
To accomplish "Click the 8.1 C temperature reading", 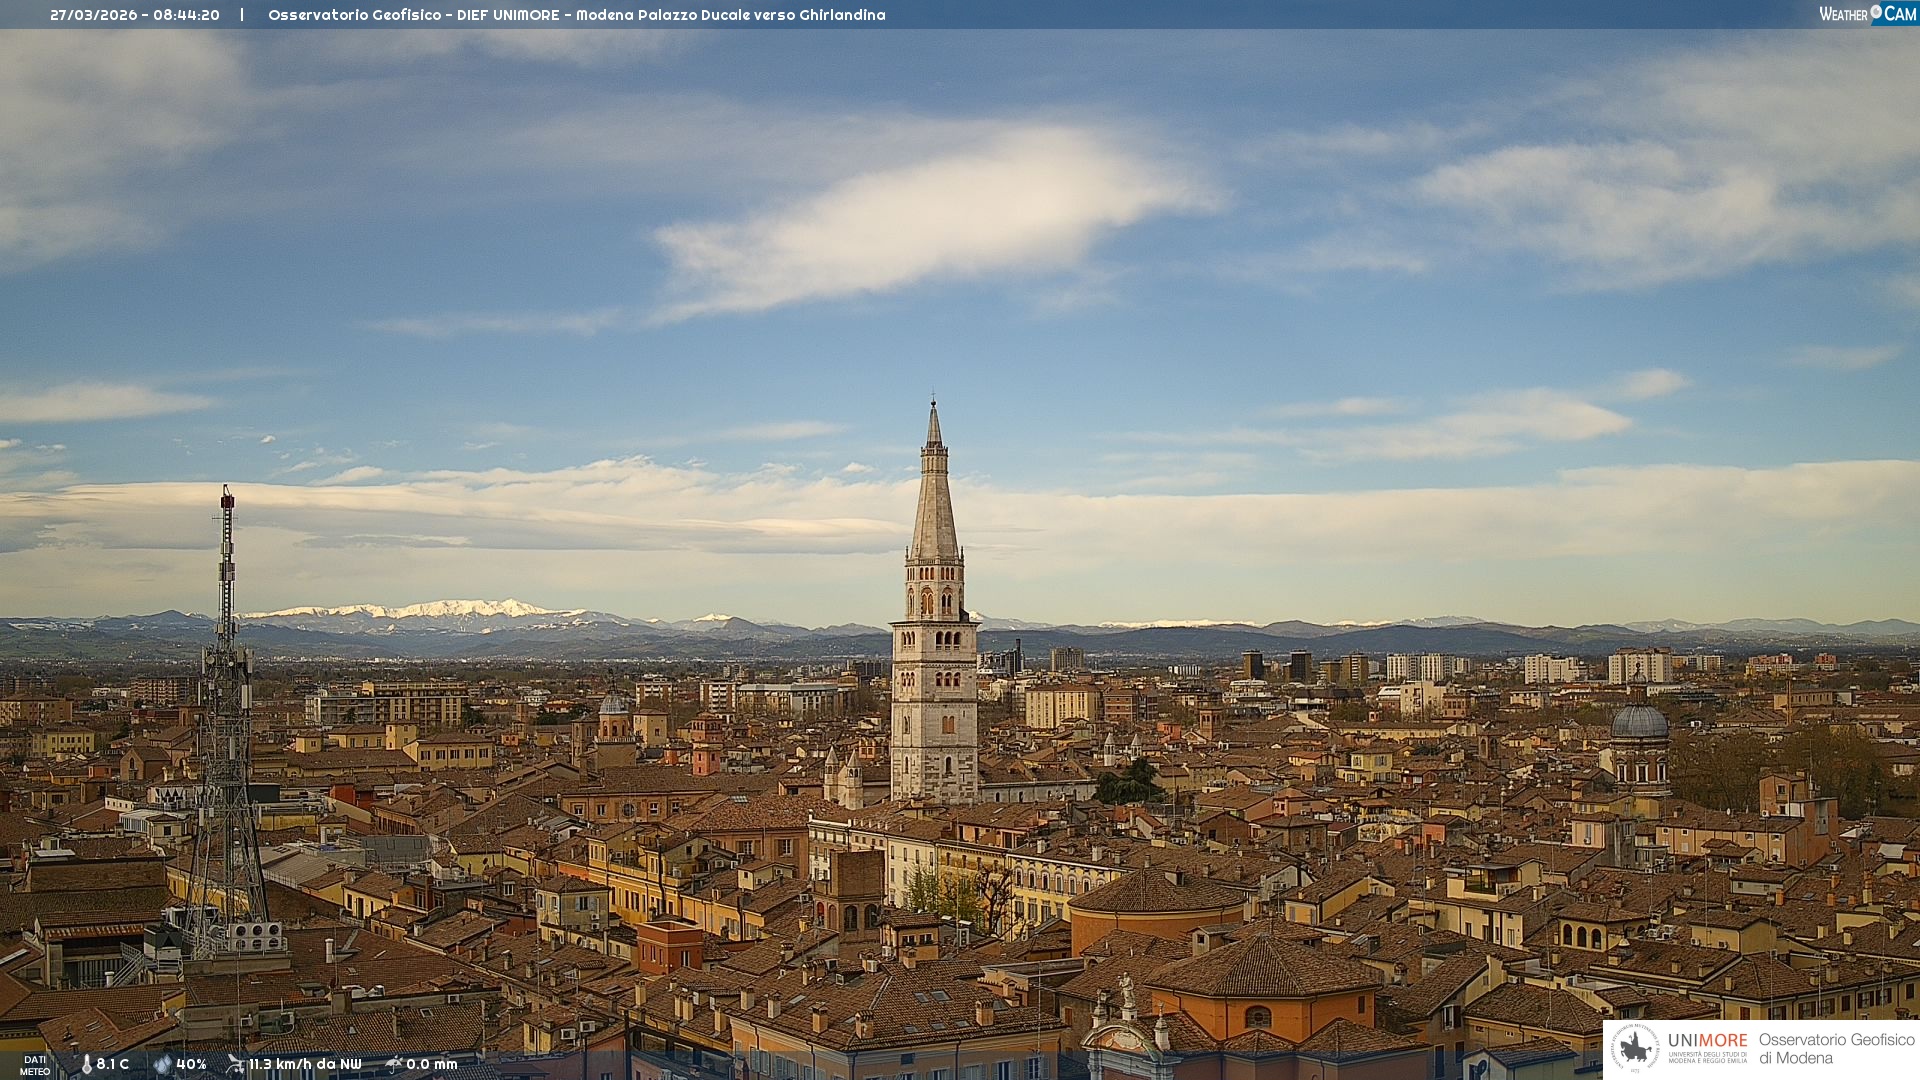I will tap(113, 1064).
